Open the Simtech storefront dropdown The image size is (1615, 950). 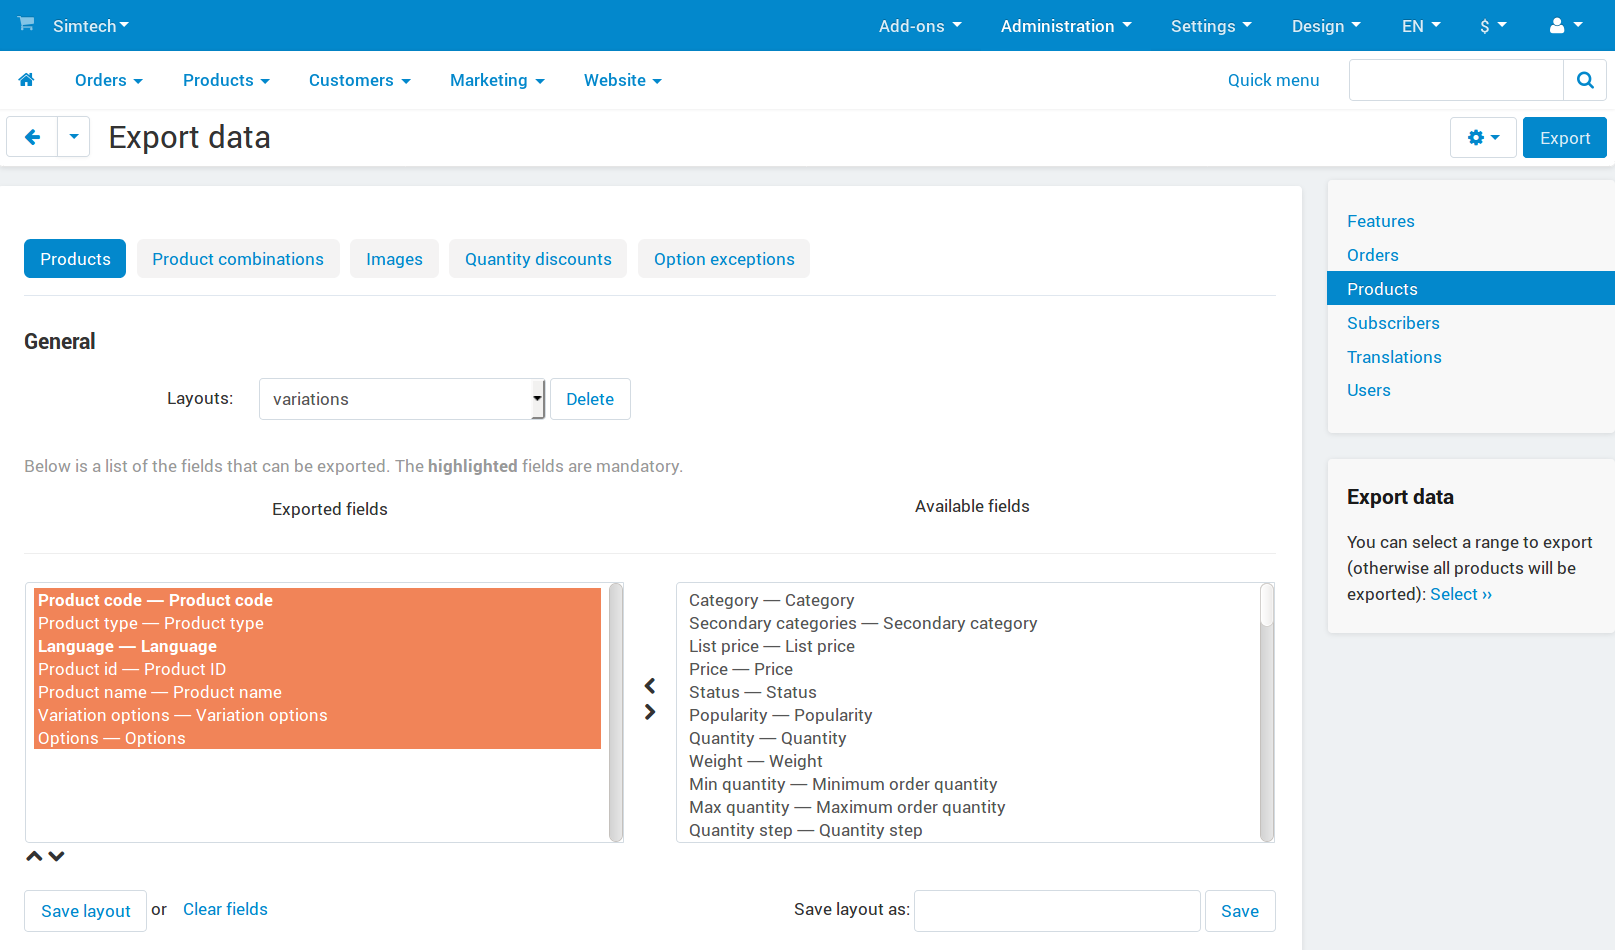coord(91,26)
